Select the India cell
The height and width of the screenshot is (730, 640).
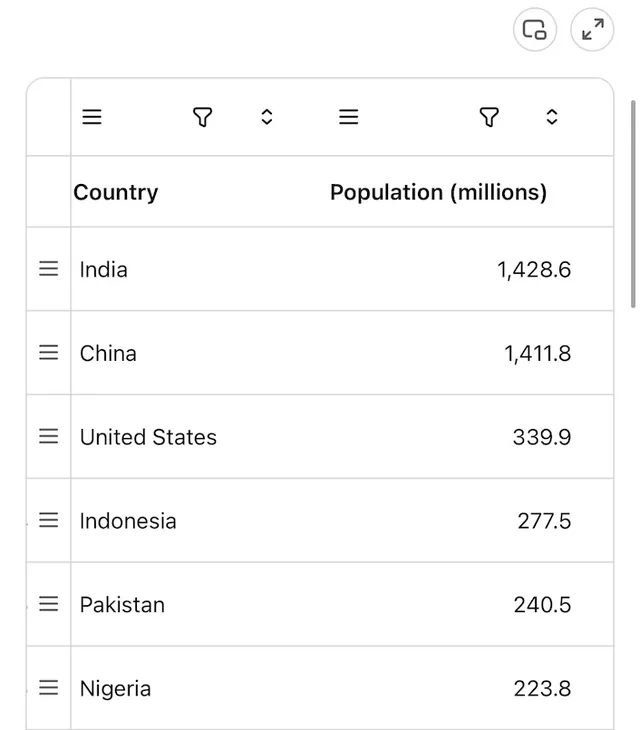point(103,270)
